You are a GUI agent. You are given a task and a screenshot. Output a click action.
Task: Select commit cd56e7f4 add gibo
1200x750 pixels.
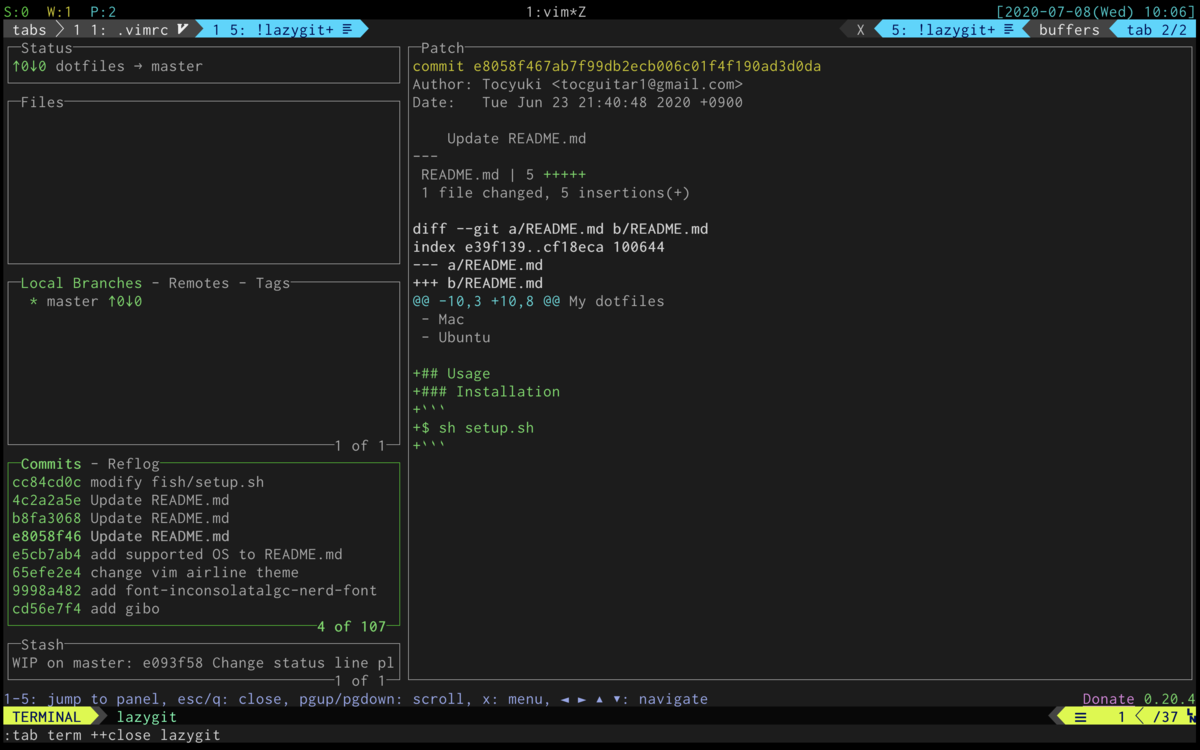click(204, 608)
